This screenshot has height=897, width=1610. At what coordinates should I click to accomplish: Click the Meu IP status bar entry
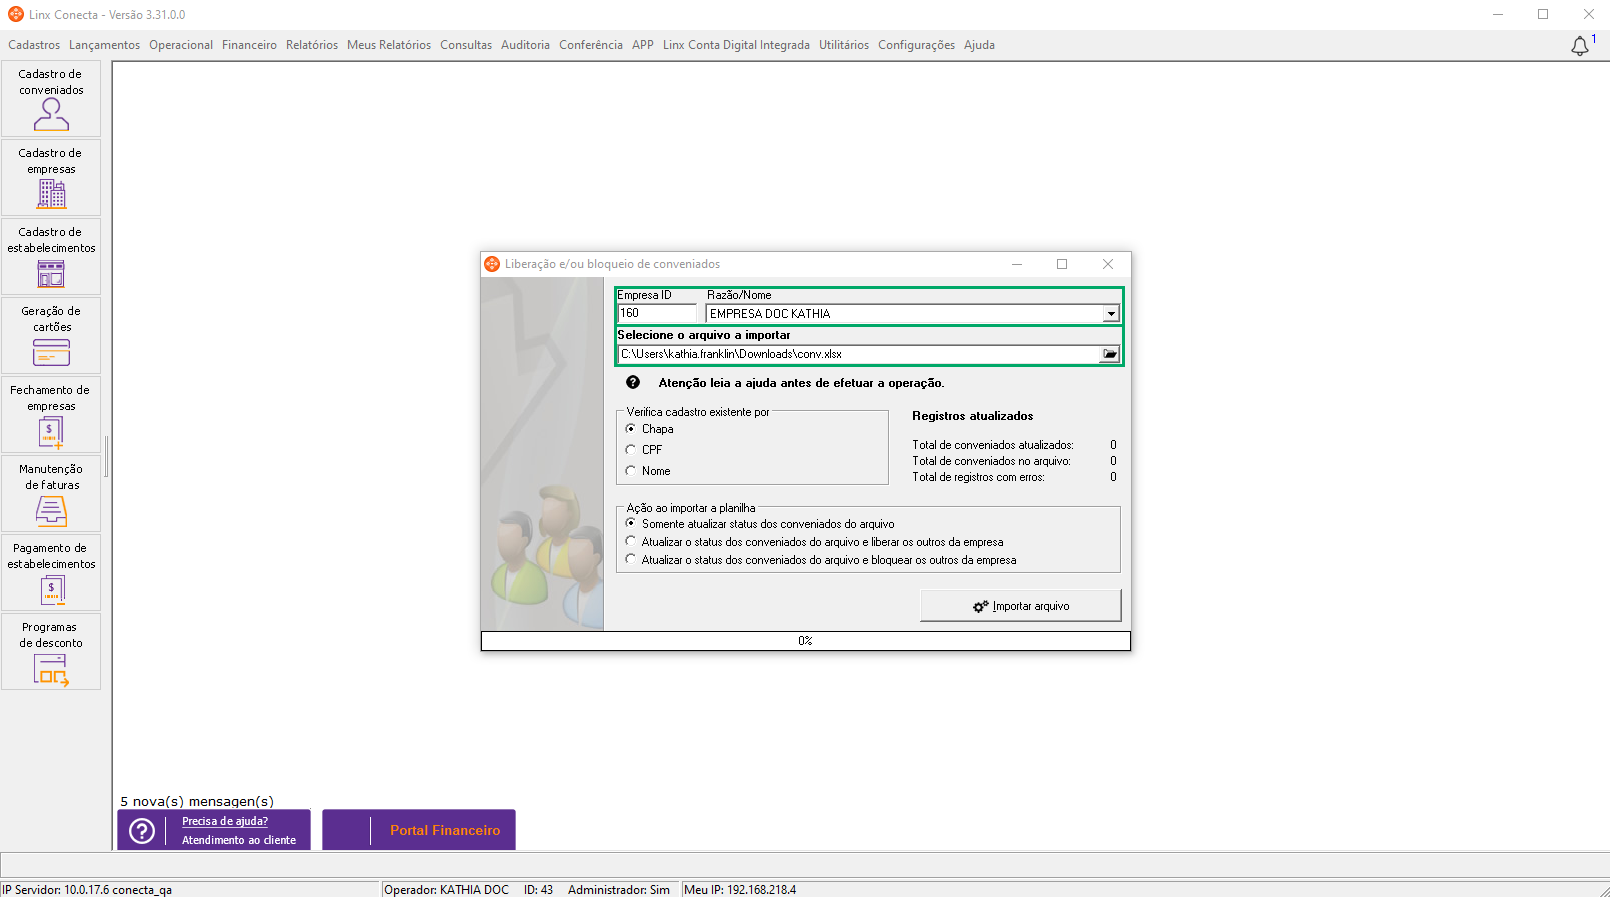pyautogui.click(x=740, y=890)
